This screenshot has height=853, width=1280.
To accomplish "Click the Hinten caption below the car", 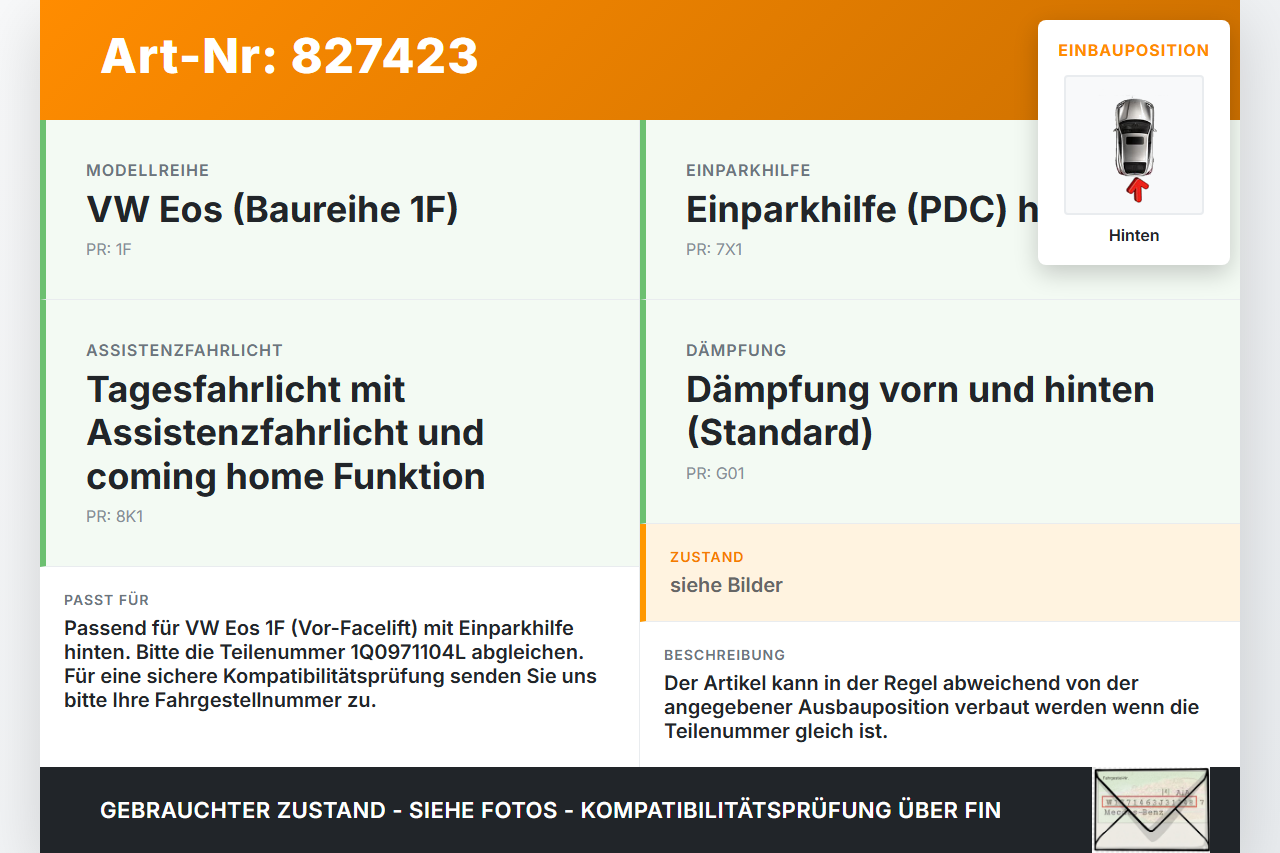I will click(x=1134, y=236).
